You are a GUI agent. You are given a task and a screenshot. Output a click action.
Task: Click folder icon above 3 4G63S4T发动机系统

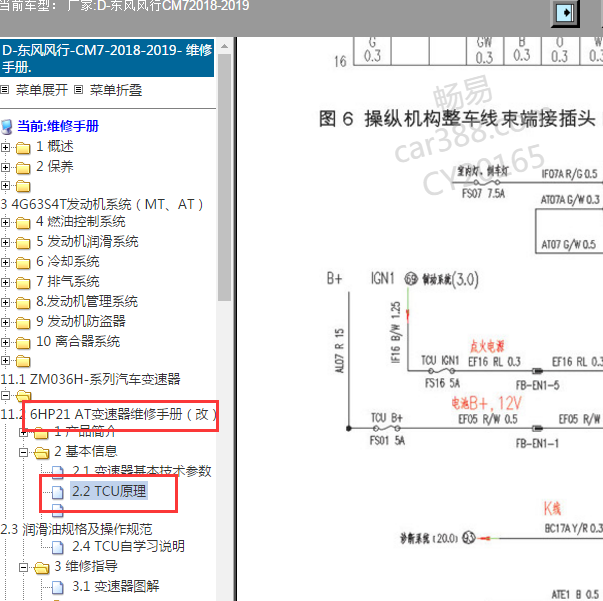point(23,186)
